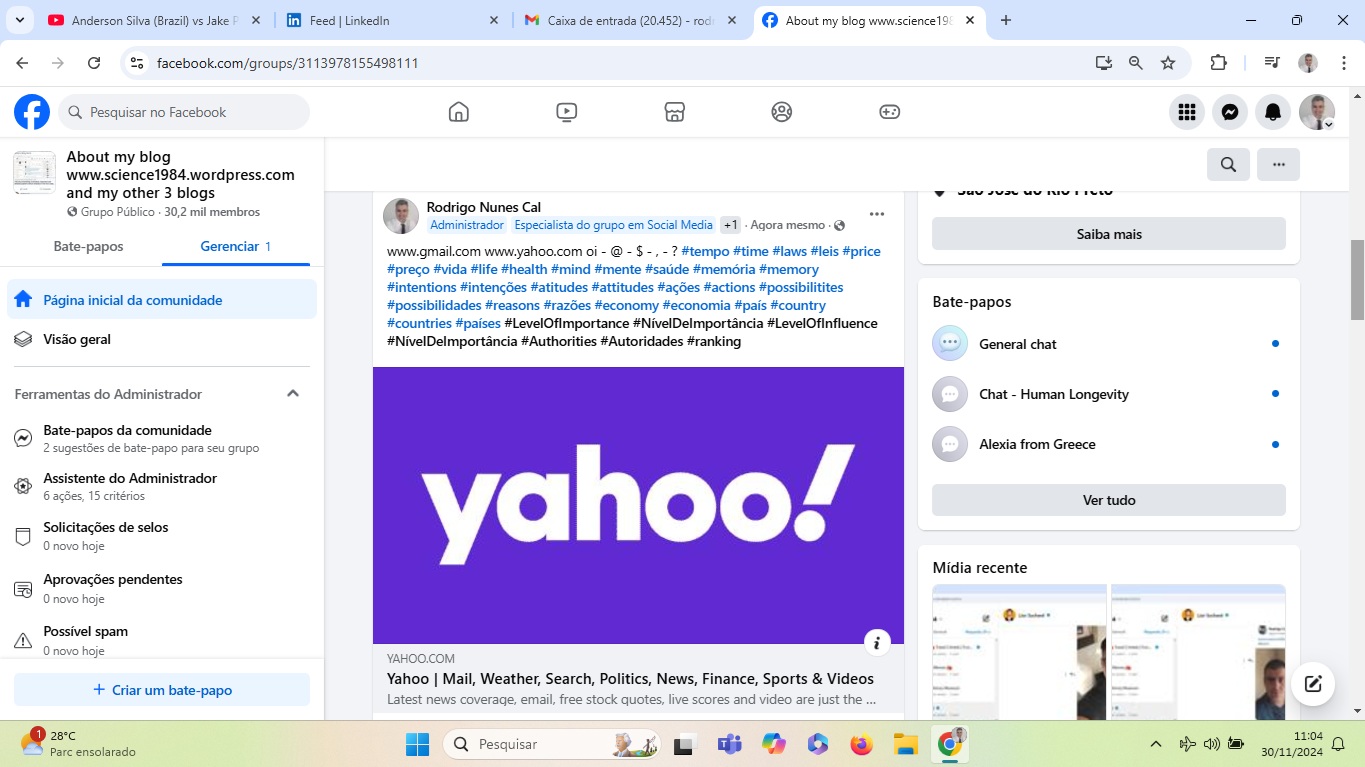The image size is (1365, 767).
Task: Open the Alexia from Greece chat
Action: 1109,444
